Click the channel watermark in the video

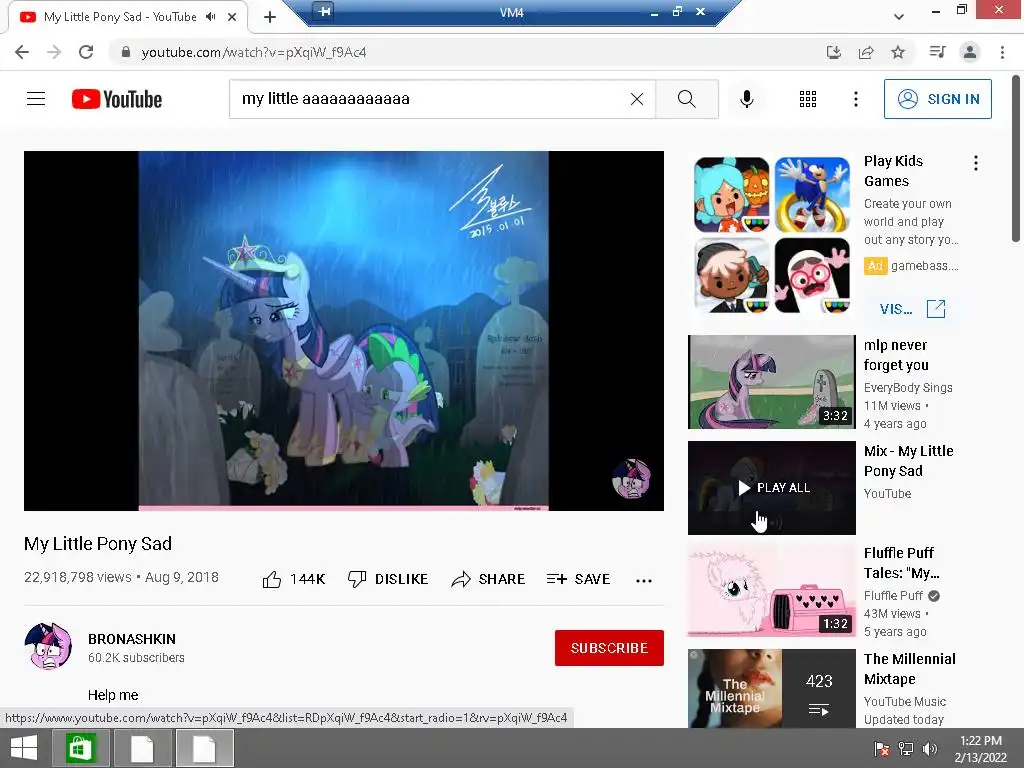pyautogui.click(x=632, y=478)
